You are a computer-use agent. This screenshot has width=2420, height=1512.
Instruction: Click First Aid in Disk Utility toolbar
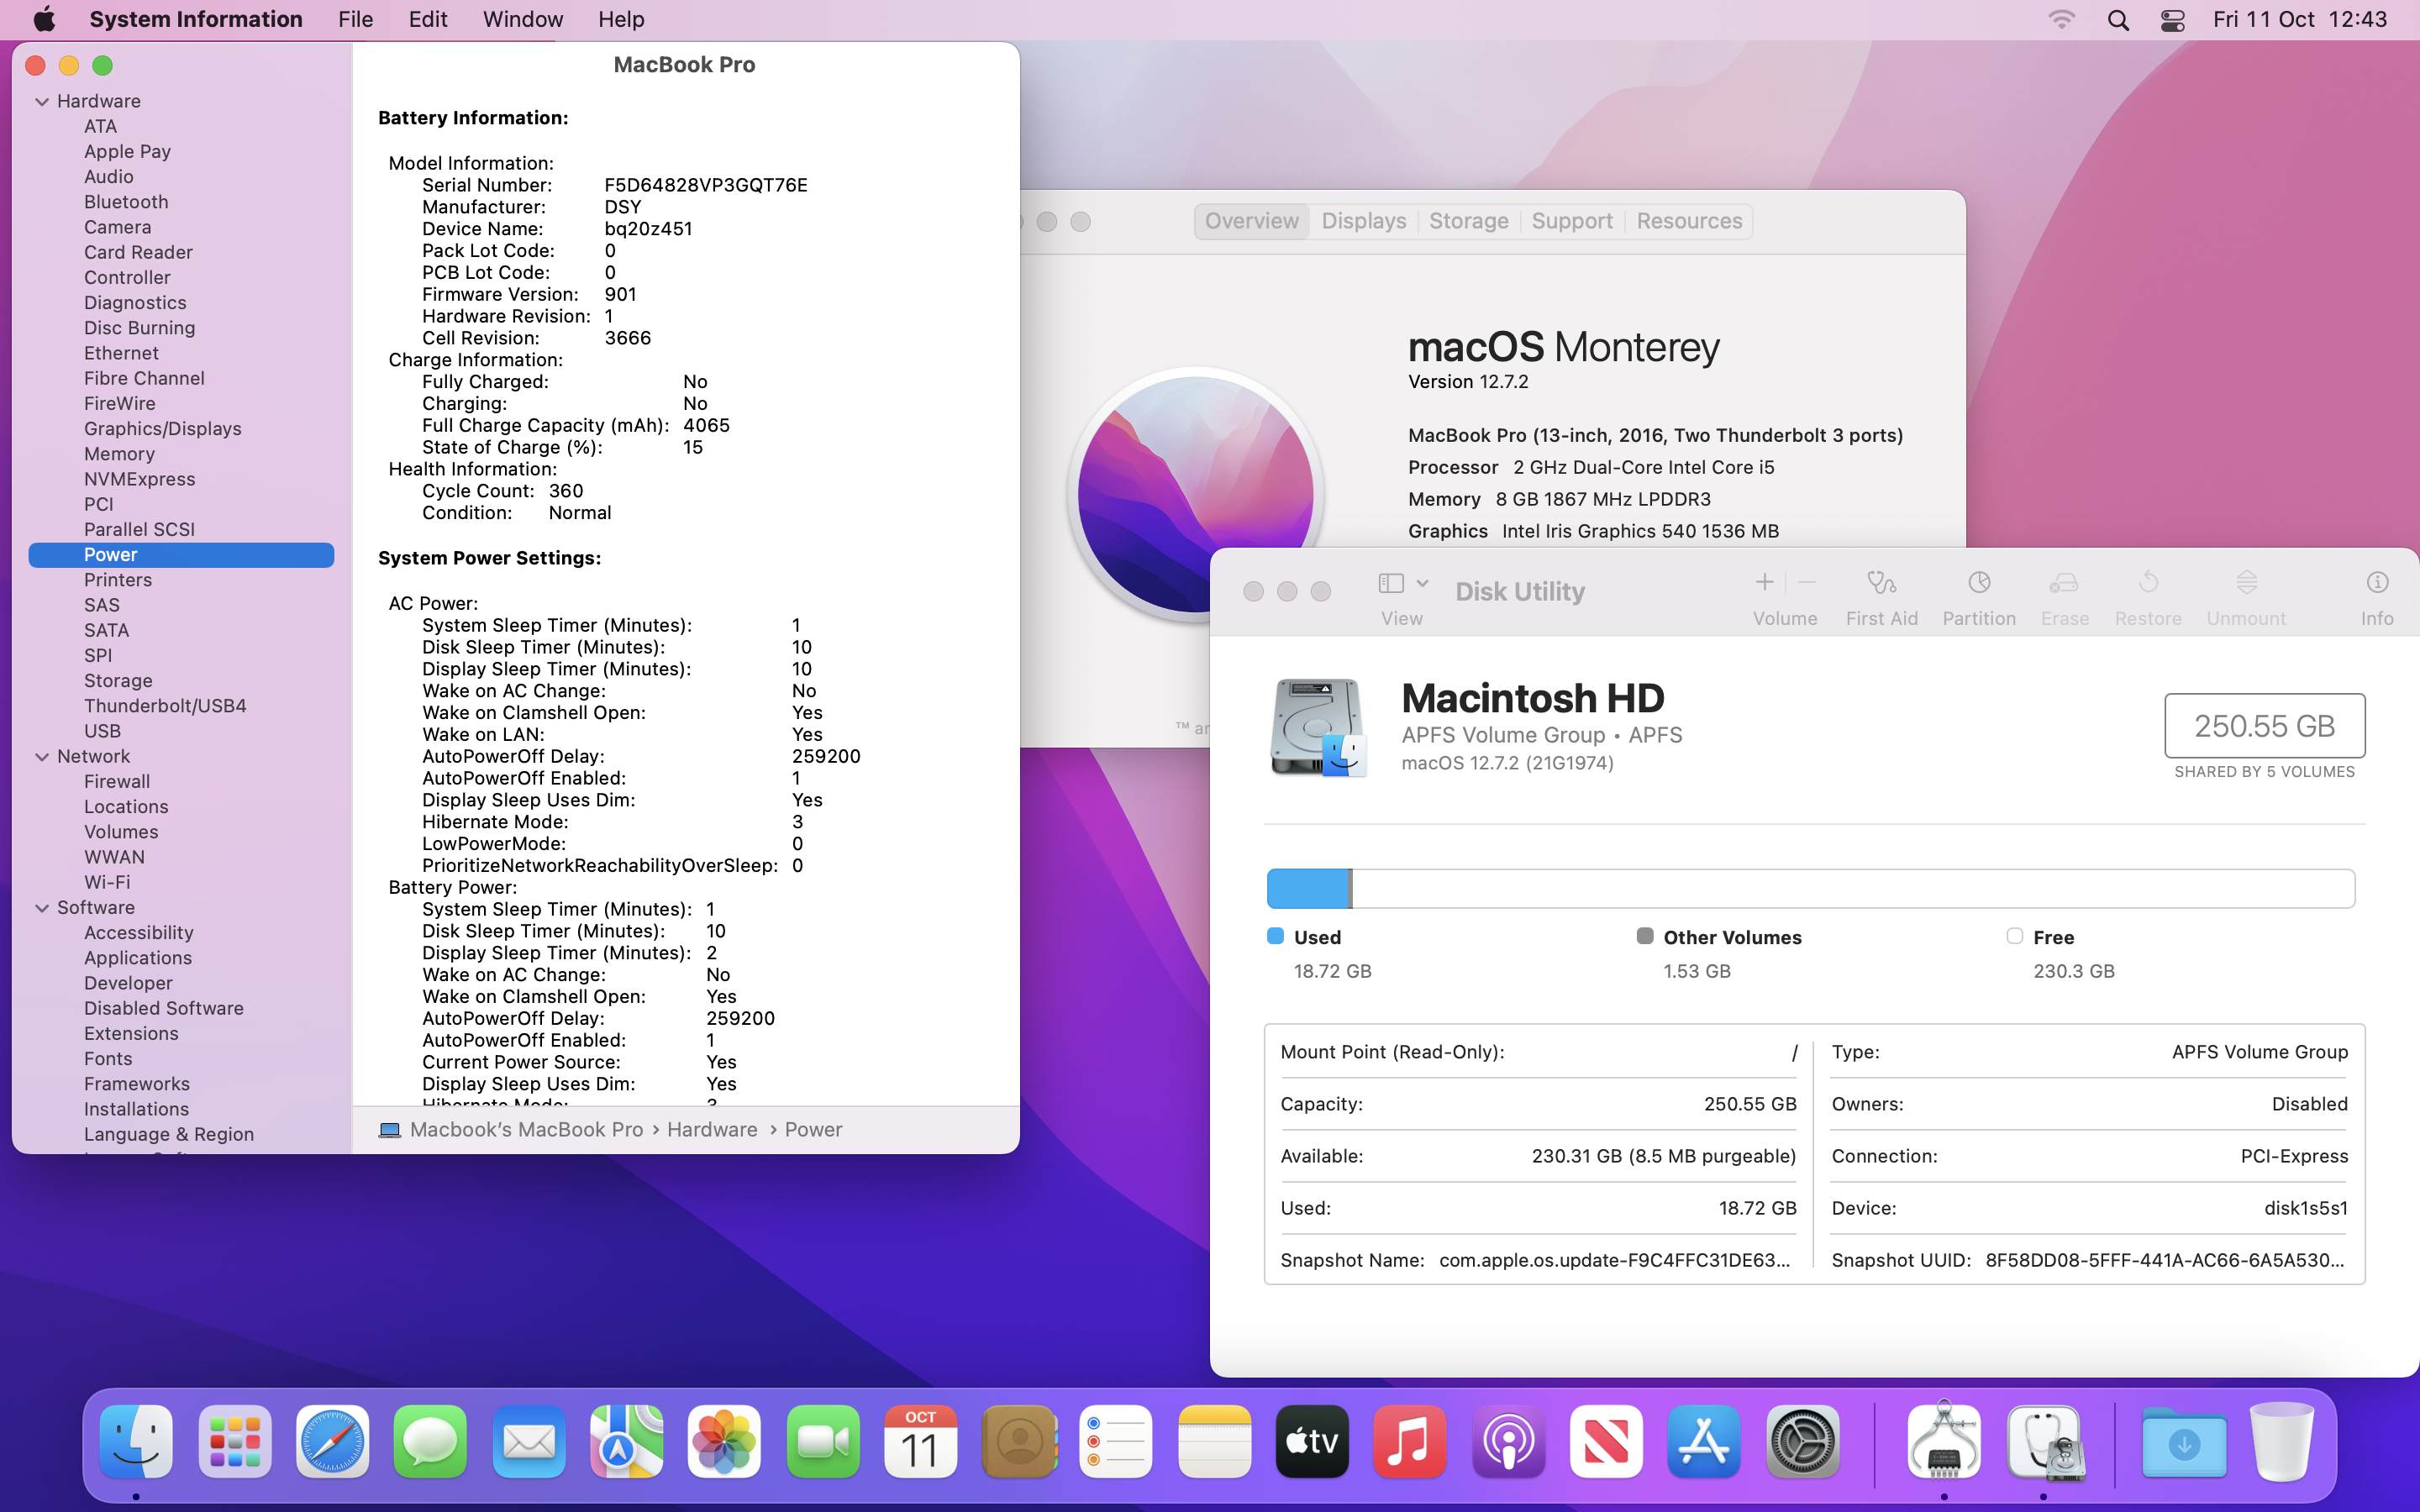[1881, 597]
